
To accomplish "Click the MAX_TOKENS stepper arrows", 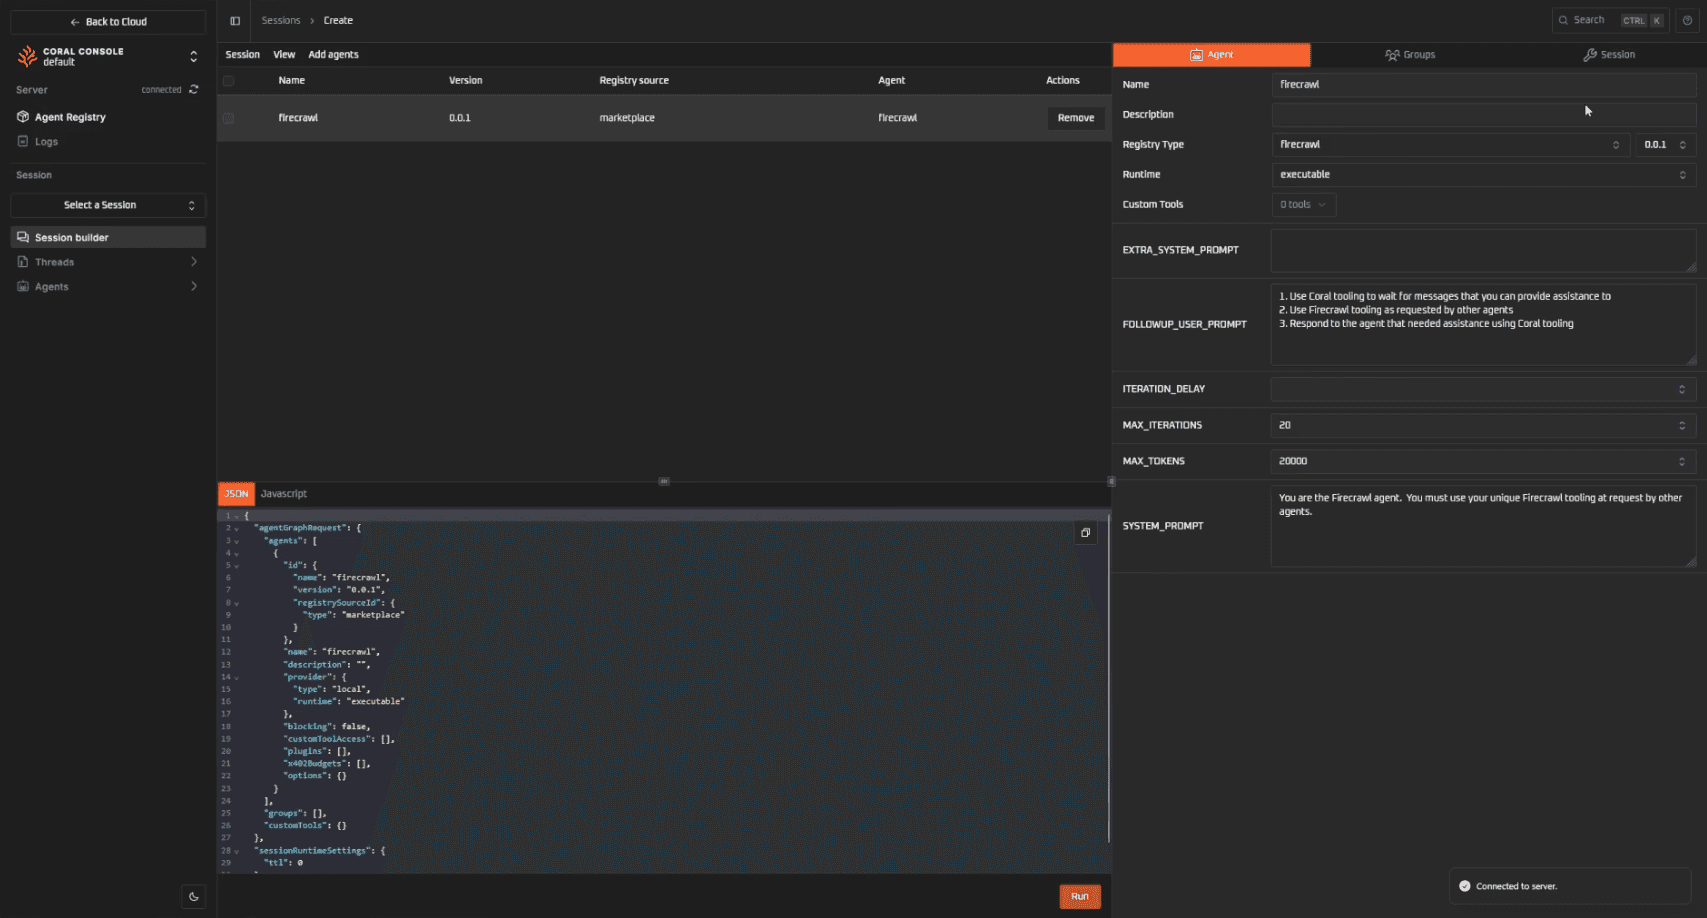I will click(x=1682, y=461).
